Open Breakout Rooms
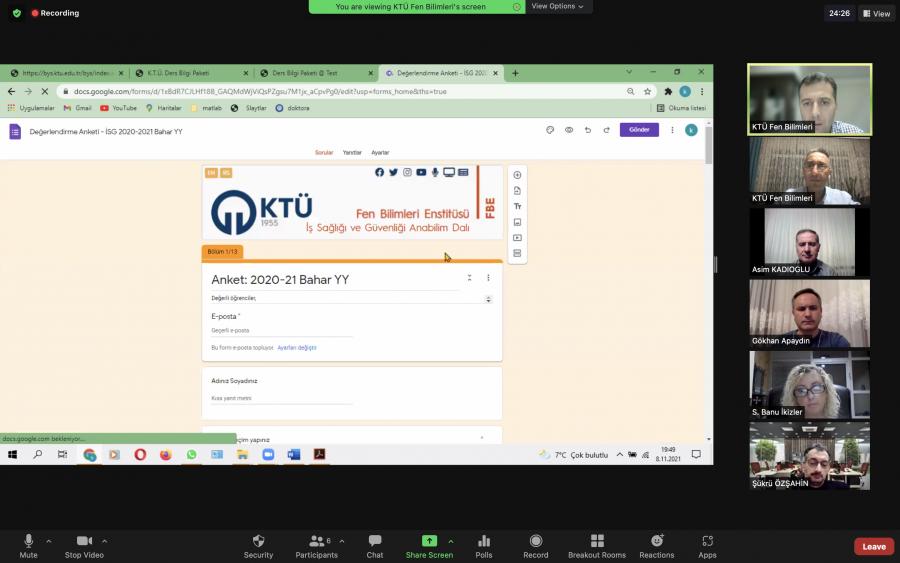 pos(597,546)
